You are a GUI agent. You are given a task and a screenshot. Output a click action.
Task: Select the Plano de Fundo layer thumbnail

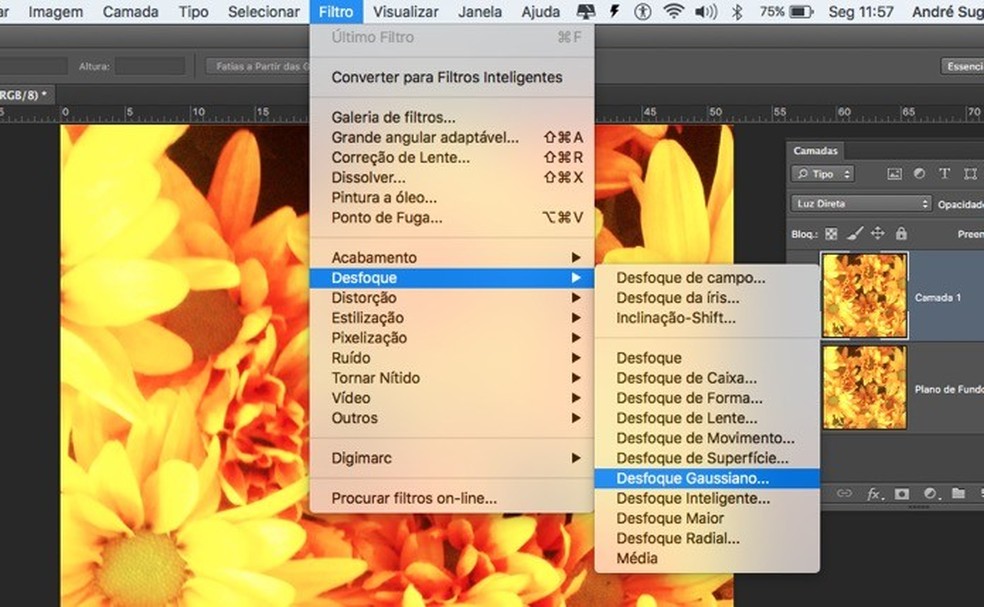point(865,387)
